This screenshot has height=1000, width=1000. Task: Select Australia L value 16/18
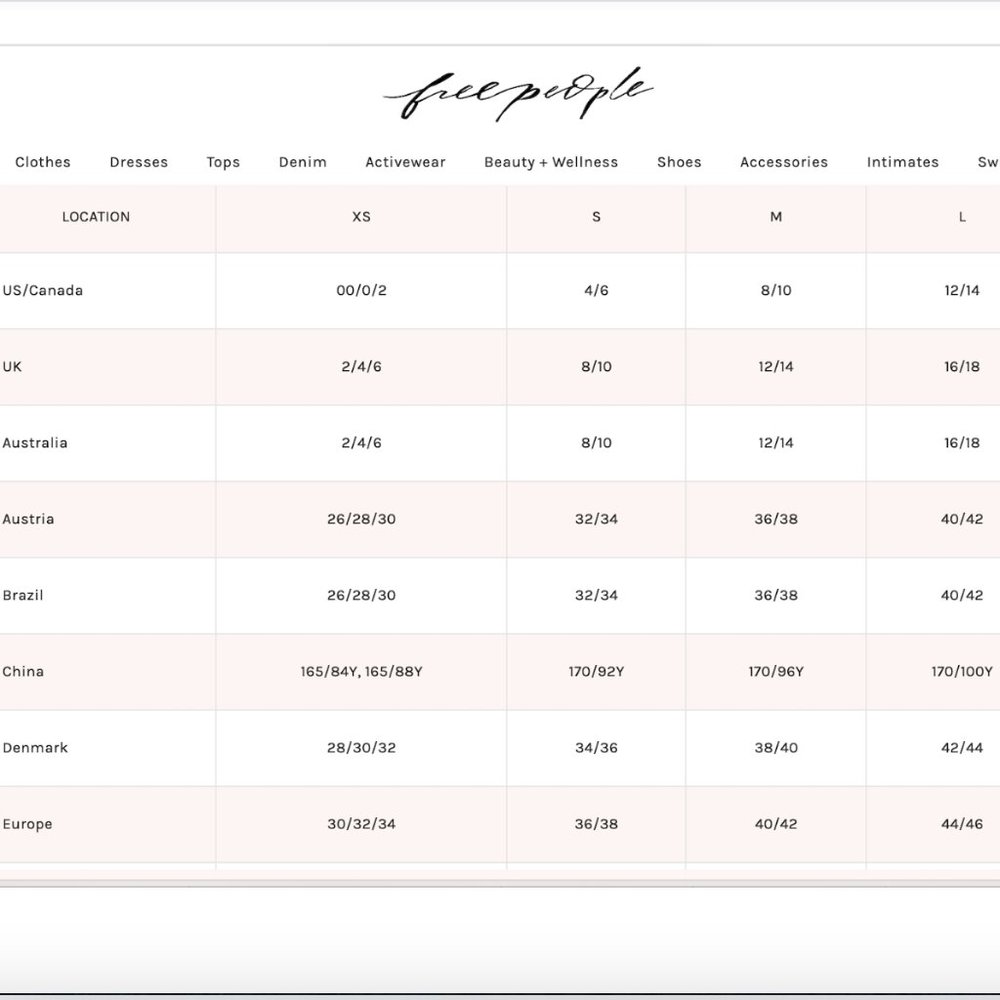(962, 443)
